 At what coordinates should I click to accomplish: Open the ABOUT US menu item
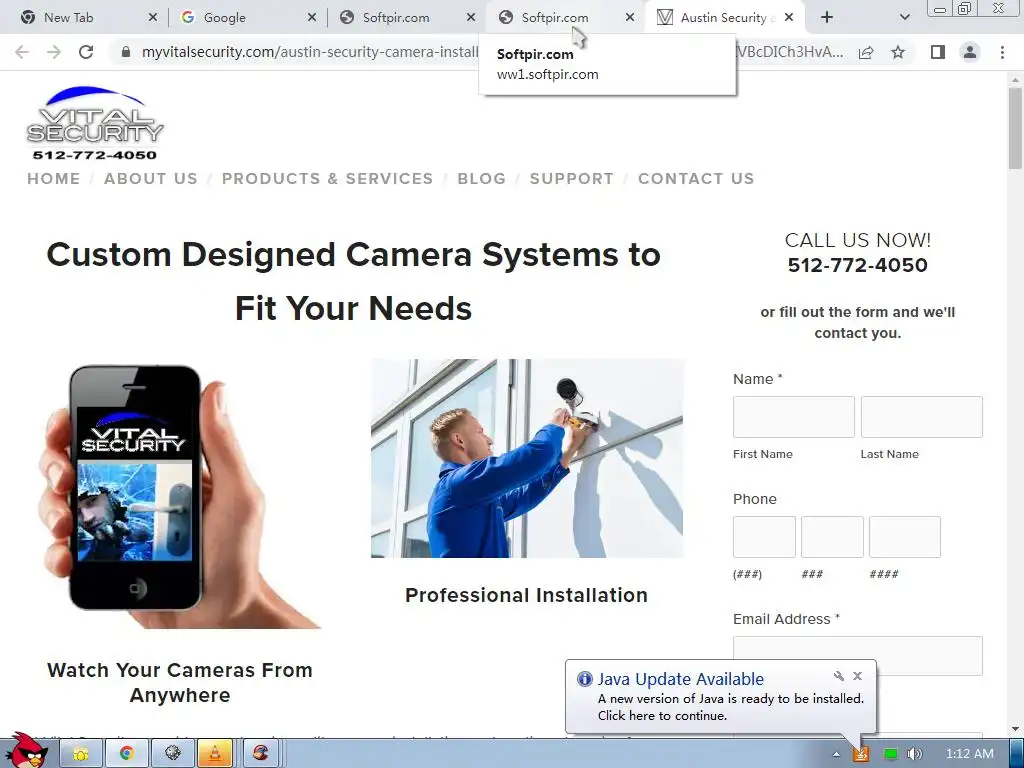tap(151, 179)
